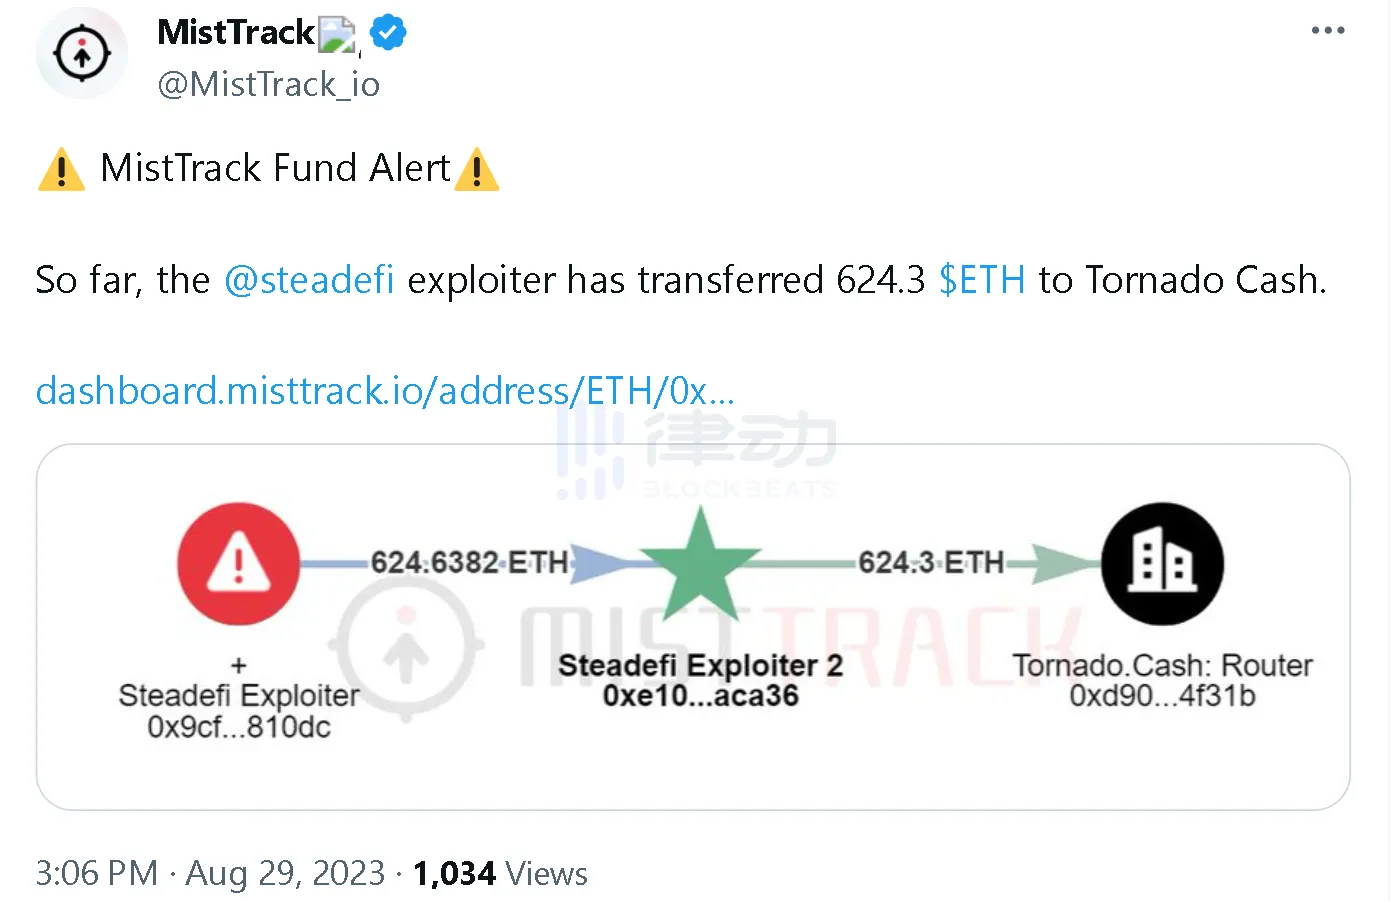Click the warning emoji before MistTrack Fund Alert
Viewport: 1394px width, 901px height.
(x=61, y=169)
